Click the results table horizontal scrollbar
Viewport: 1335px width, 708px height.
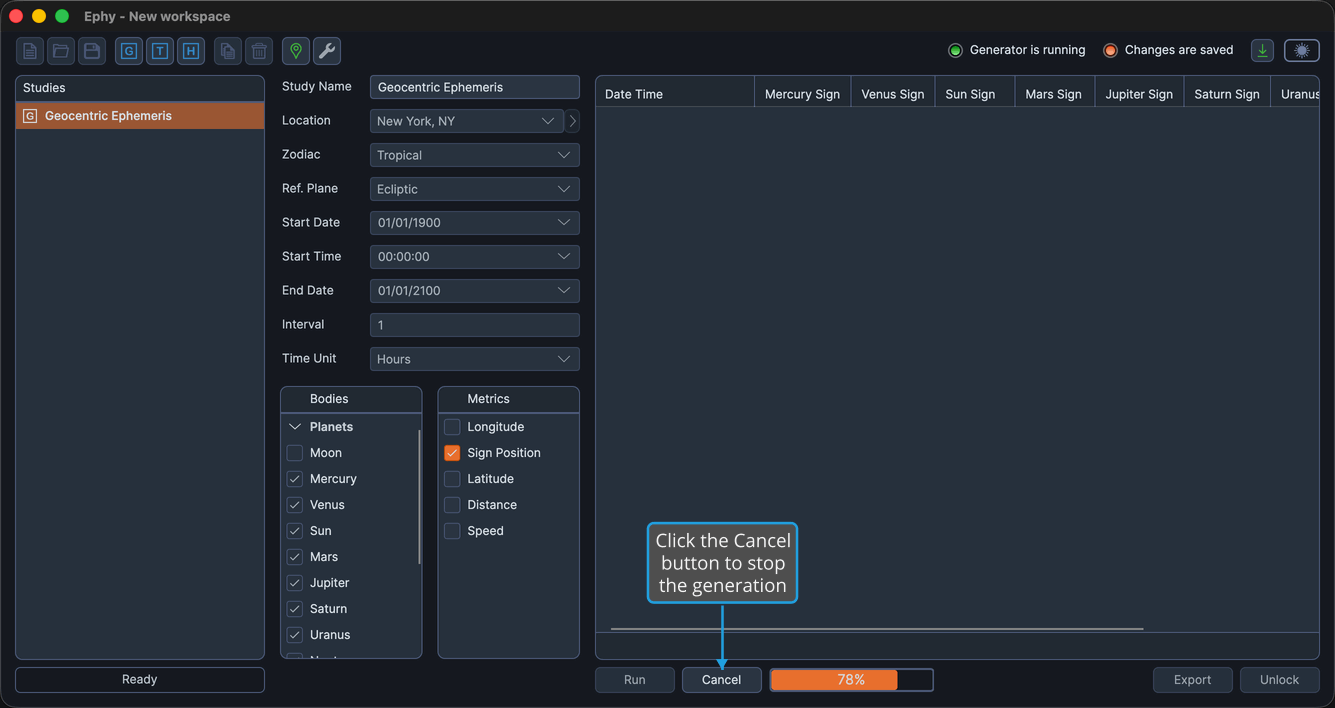tap(877, 629)
